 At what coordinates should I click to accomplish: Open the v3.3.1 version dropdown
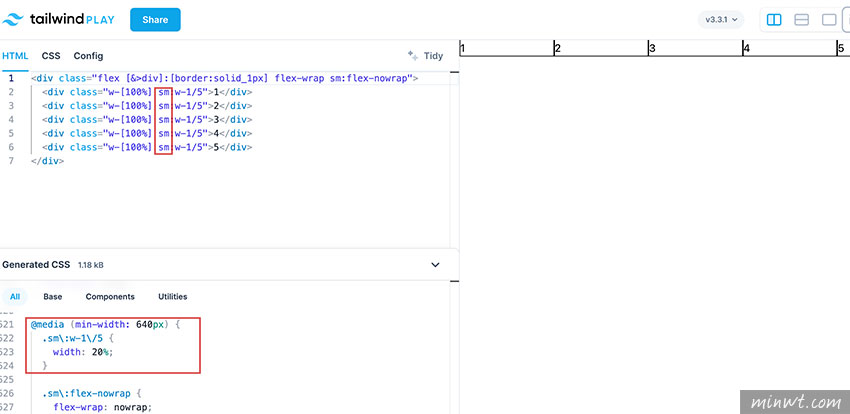721,20
